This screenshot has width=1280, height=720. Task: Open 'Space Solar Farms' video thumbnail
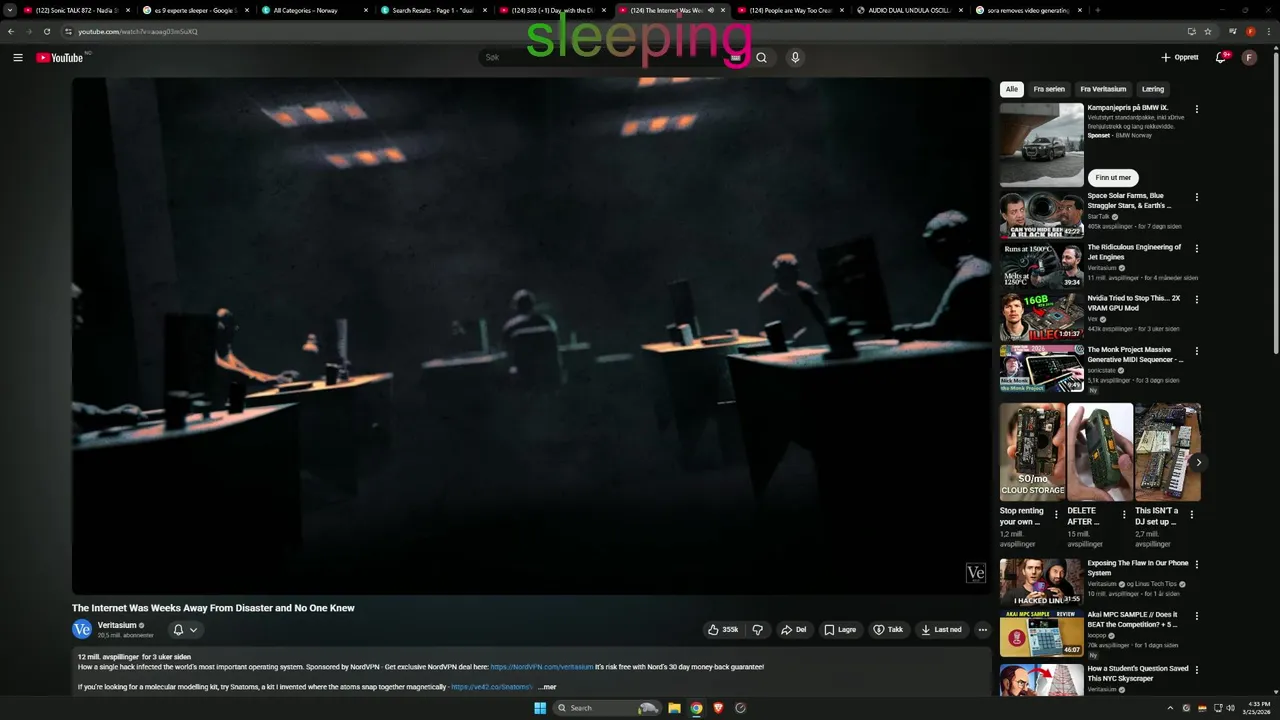point(1041,215)
